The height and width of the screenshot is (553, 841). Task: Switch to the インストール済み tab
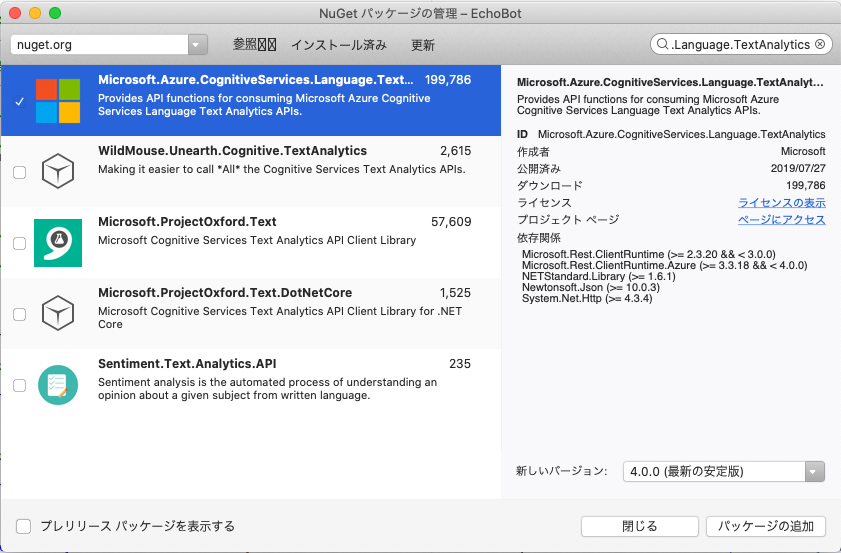tap(339, 45)
